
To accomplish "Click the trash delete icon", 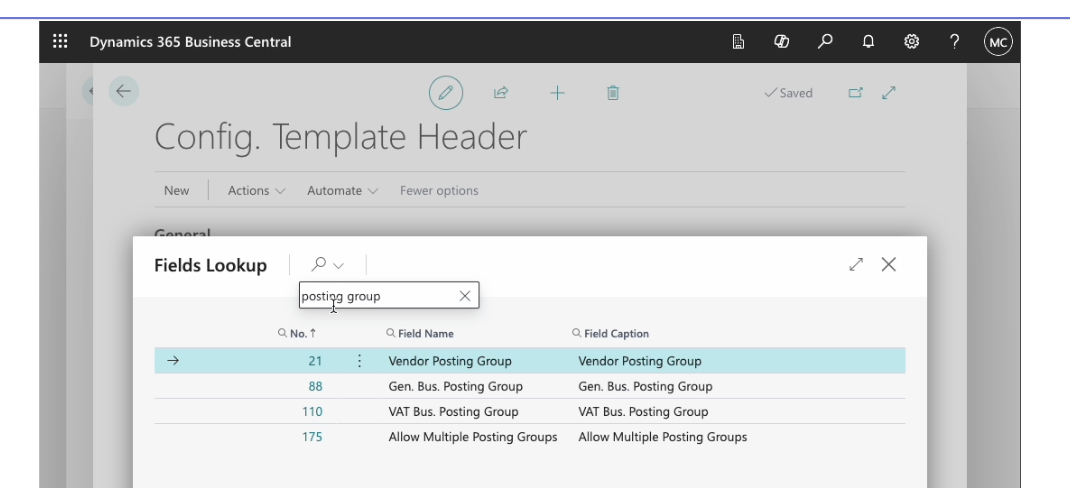I will click(611, 93).
